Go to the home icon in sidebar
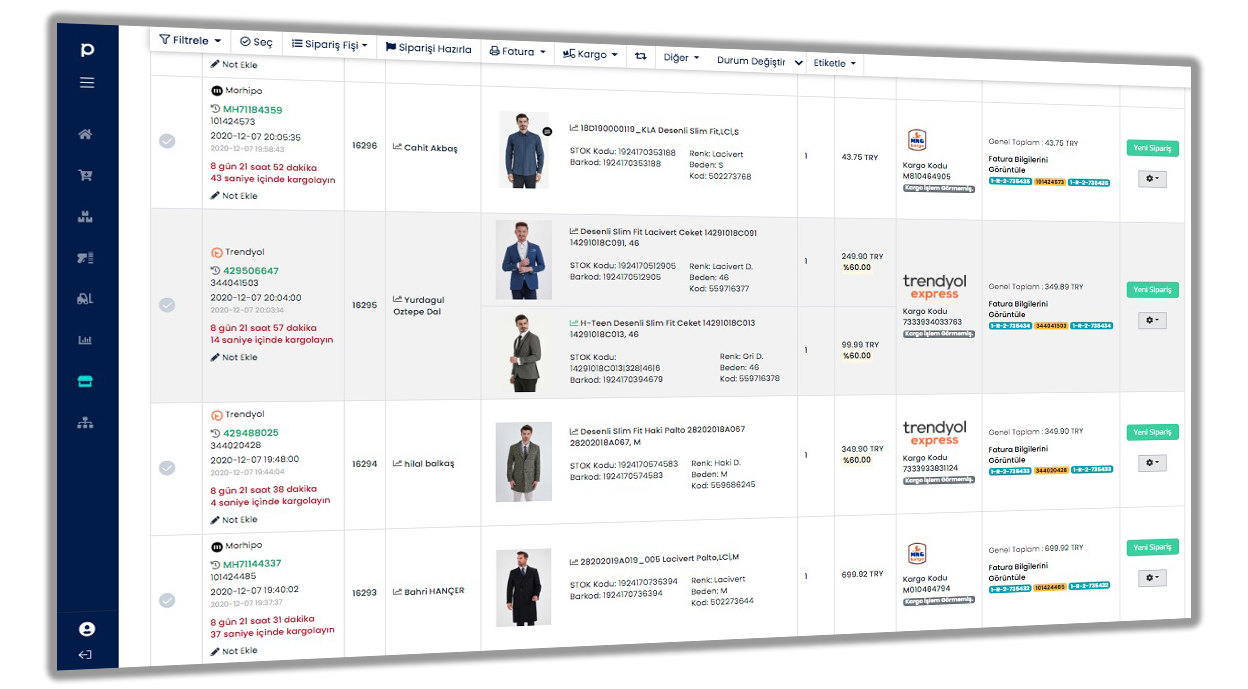Image resolution: width=1248 pixels, height=689 pixels. click(86, 135)
